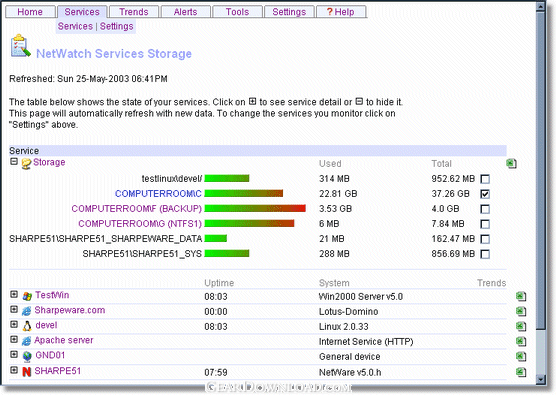Click the Apache server browser icon
Screen dimensions: 556x395
click(27, 341)
